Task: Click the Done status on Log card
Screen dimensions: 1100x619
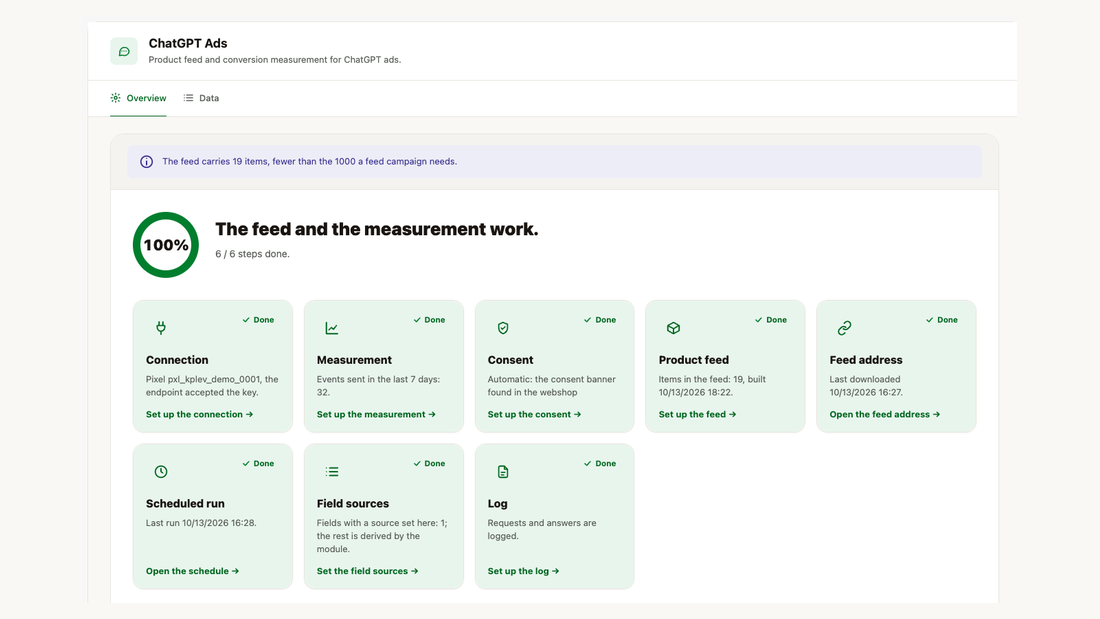Action: point(600,463)
